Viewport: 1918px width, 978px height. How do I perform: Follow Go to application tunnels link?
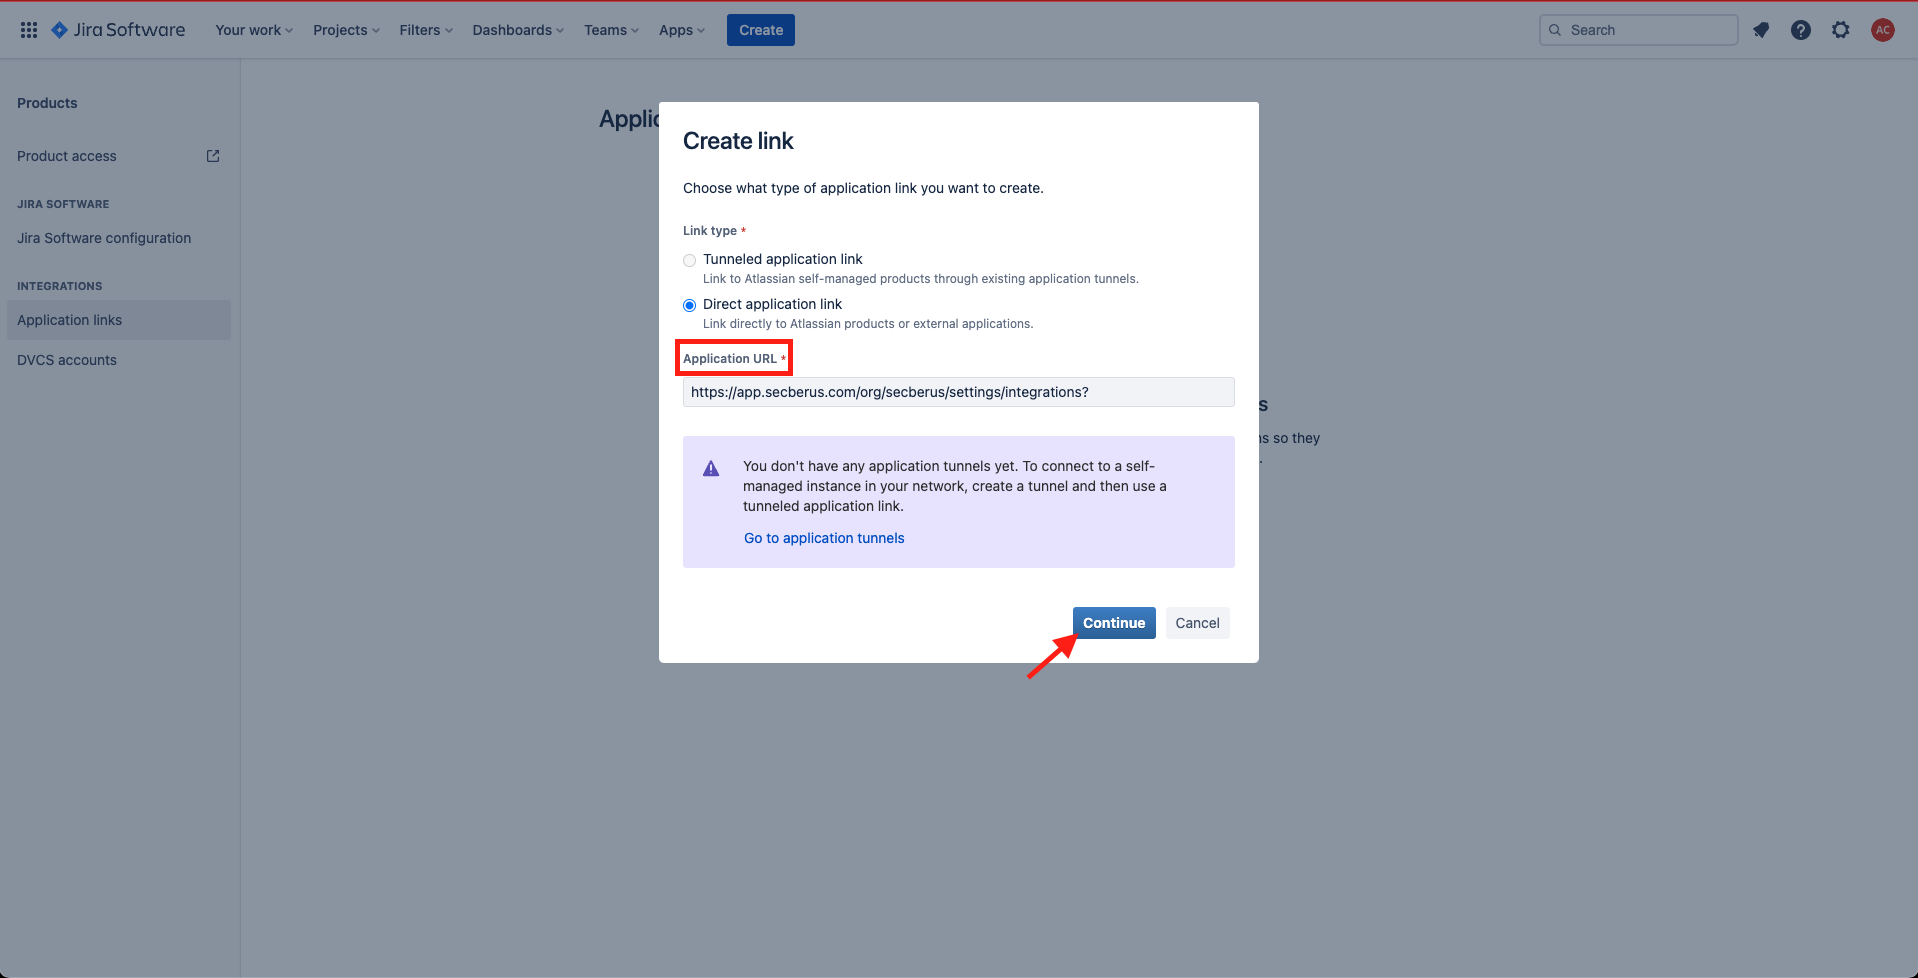pos(824,538)
